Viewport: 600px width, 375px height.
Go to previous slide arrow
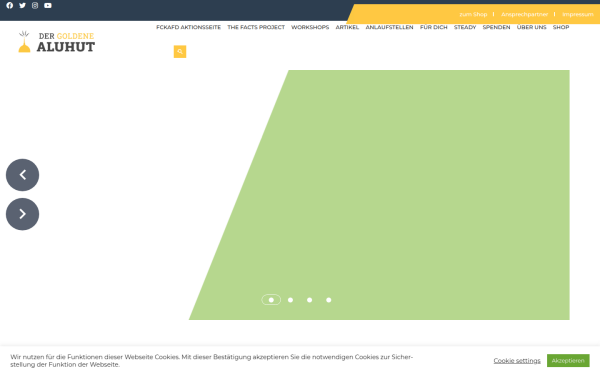[22, 175]
